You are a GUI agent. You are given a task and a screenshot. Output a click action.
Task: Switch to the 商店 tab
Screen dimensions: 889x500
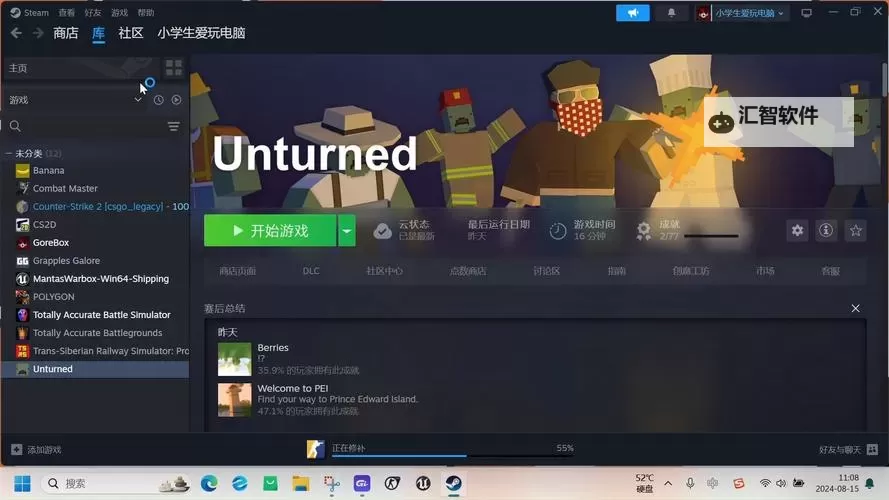point(66,33)
